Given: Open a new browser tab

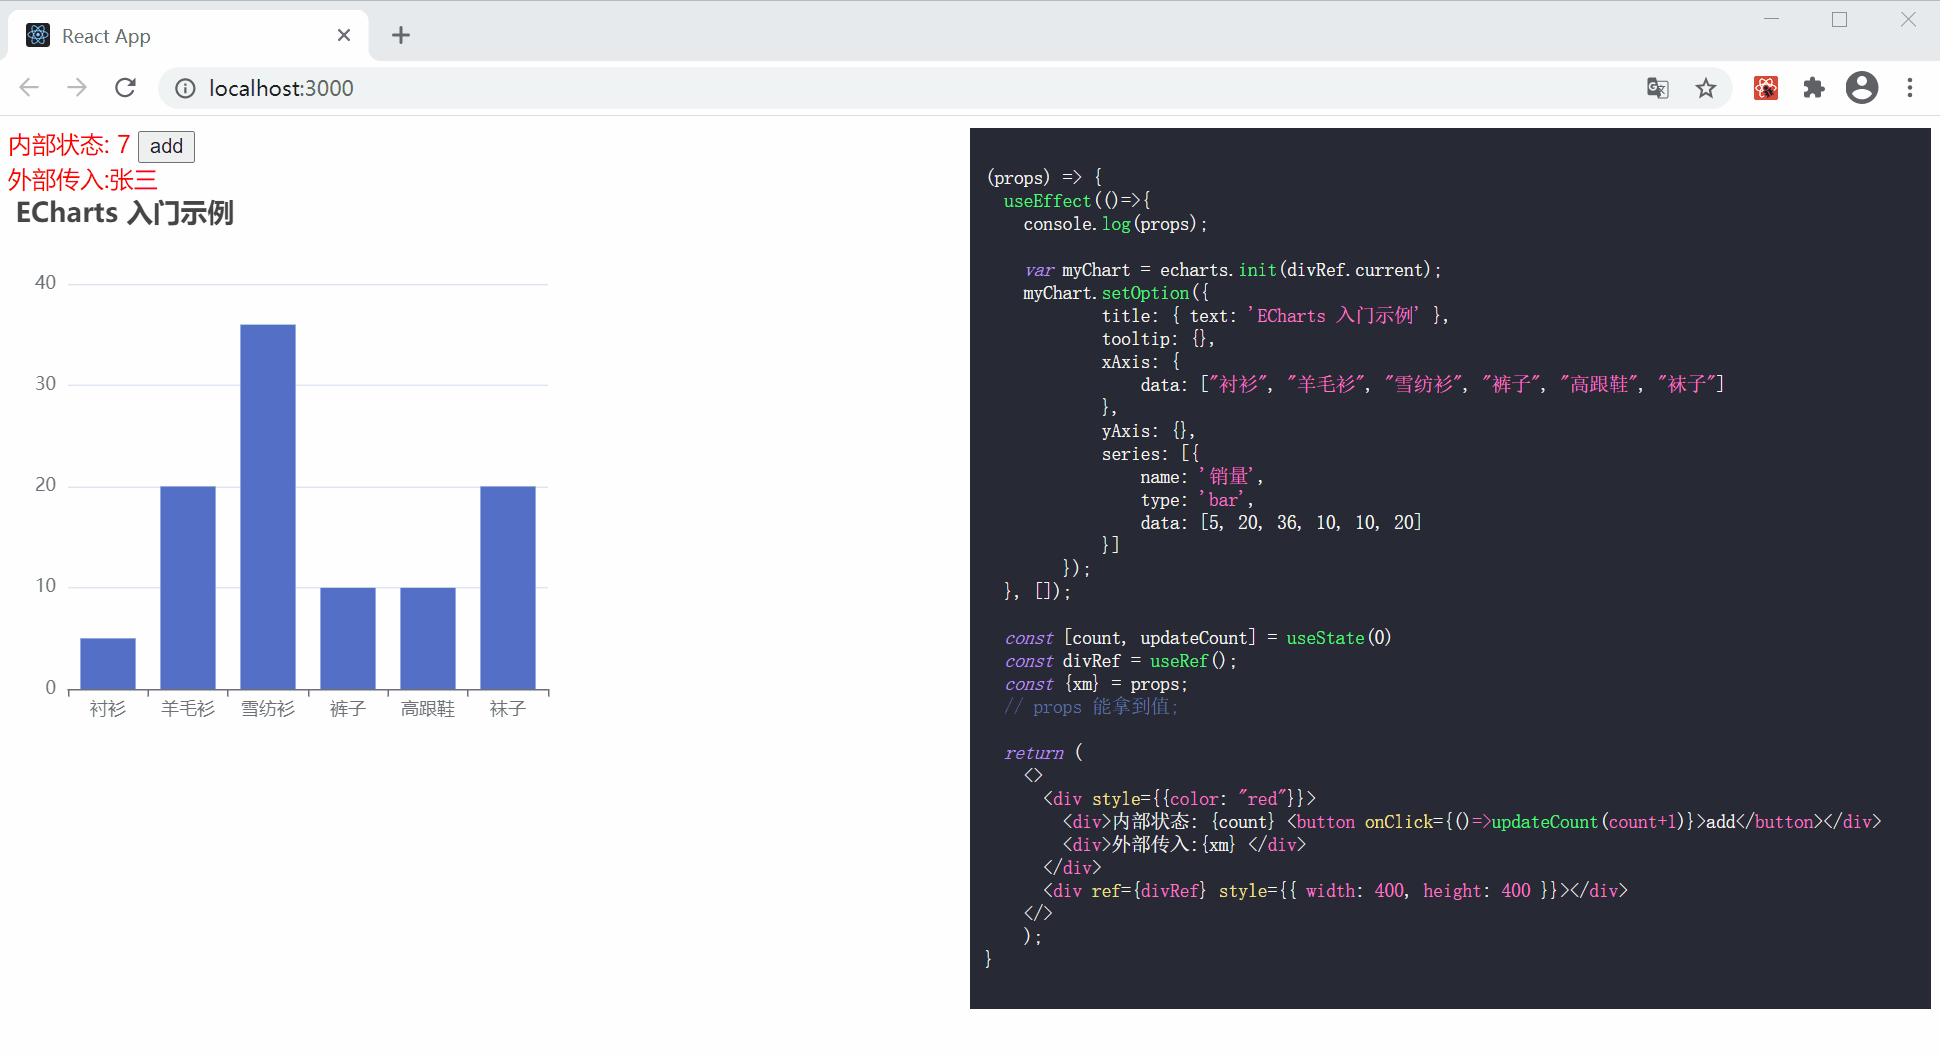Looking at the screenshot, I should click(x=401, y=36).
